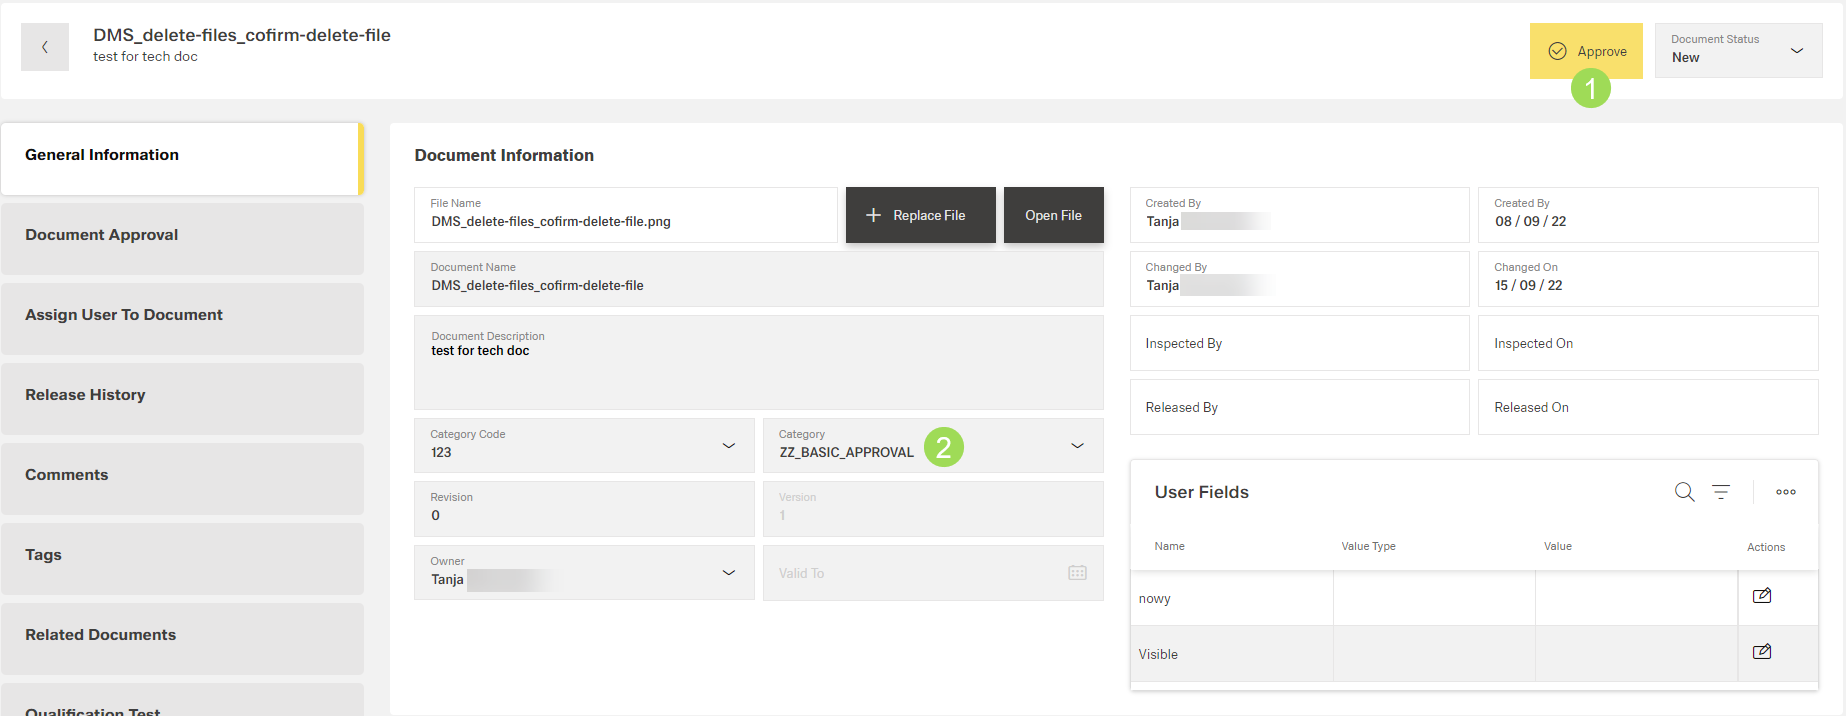Image resolution: width=1846 pixels, height=716 pixels.
Task: Expand the Owner dropdown
Action: click(729, 573)
